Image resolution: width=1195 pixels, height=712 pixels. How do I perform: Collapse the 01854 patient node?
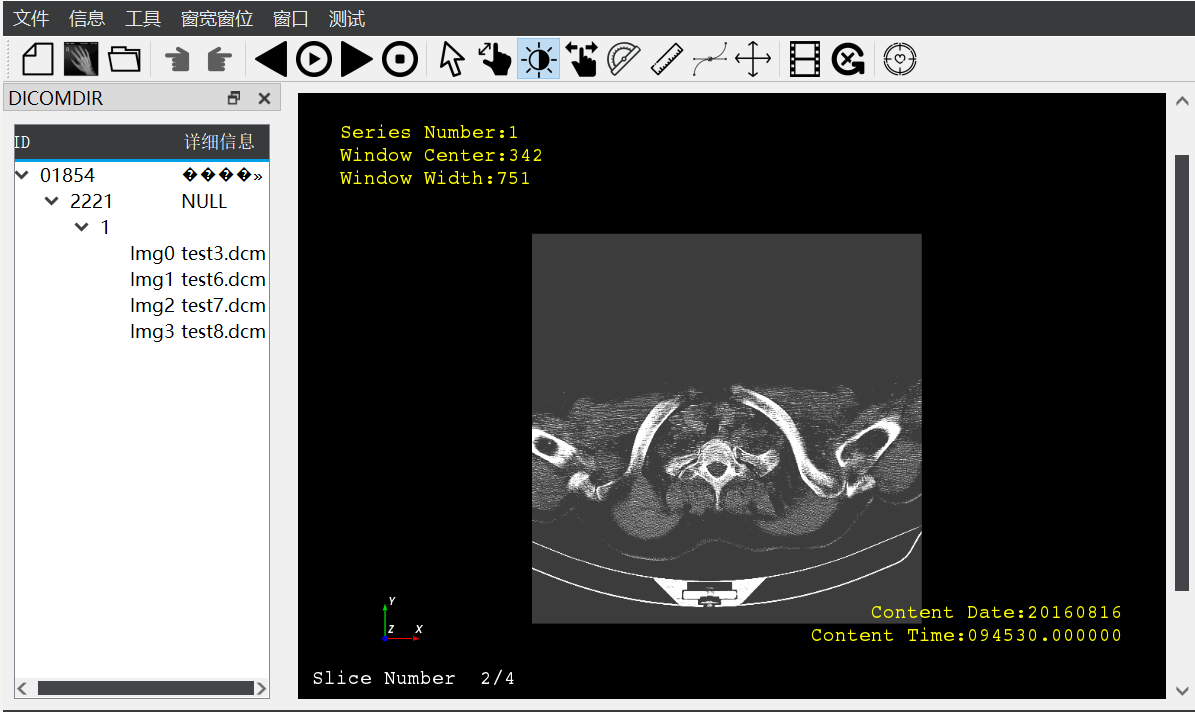pyautogui.click(x=21, y=174)
